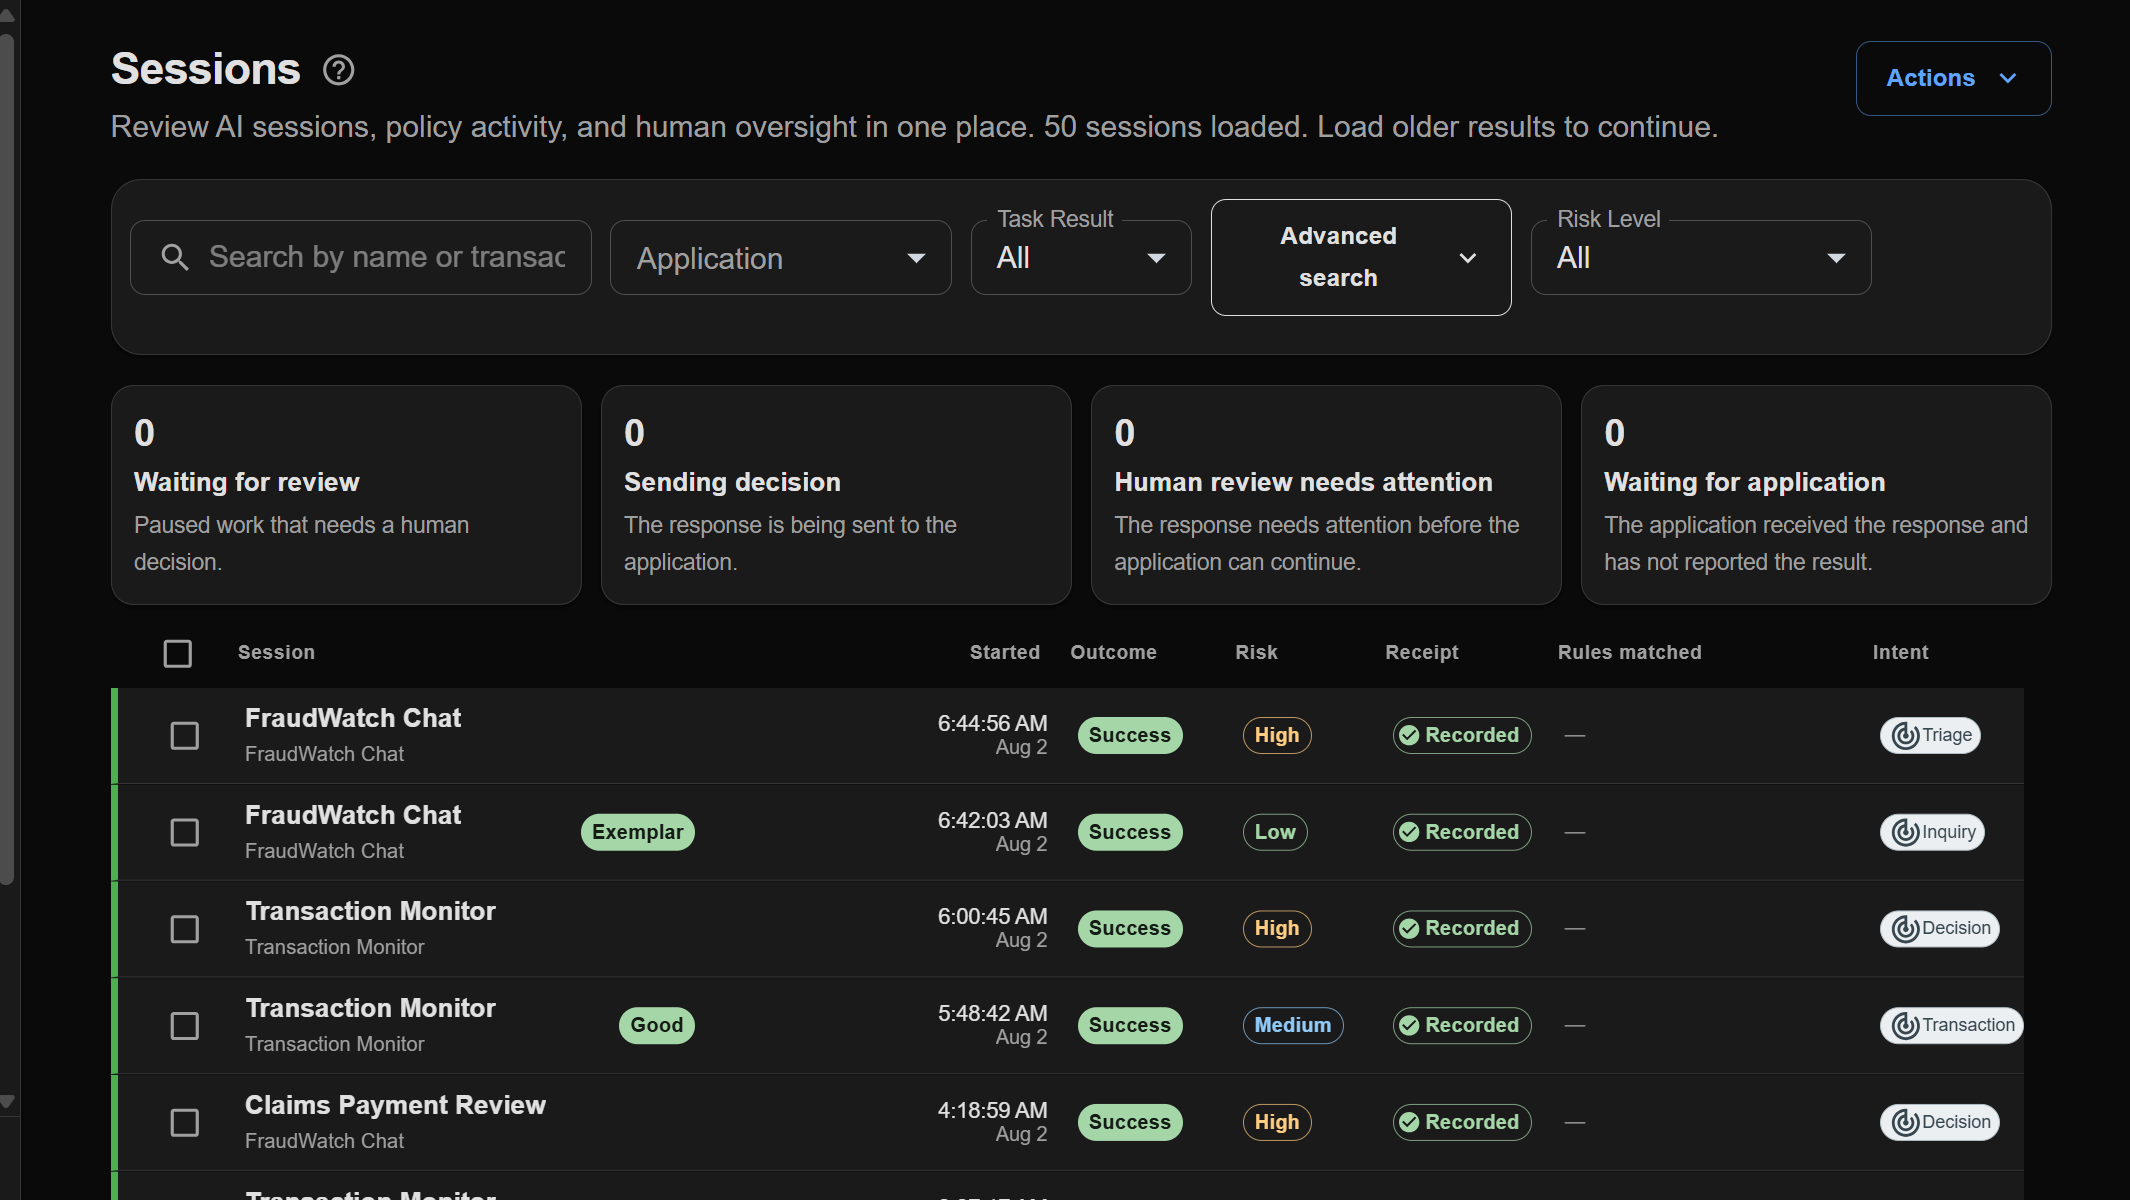Viewport: 2130px width, 1200px height.
Task: Open the Actions dropdown menu
Action: coord(1953,78)
